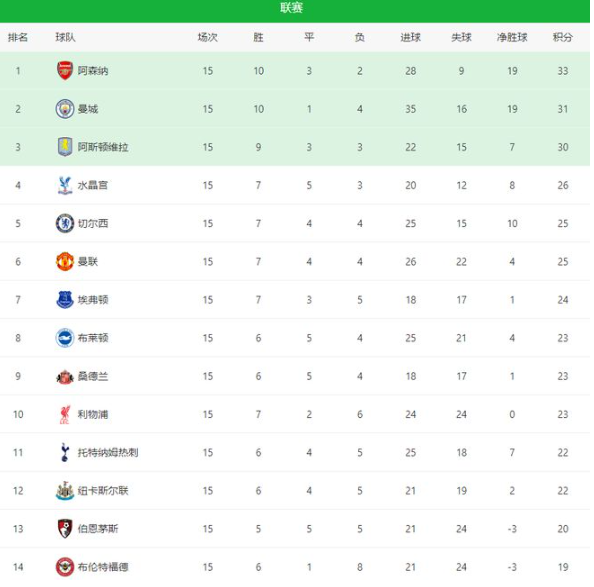This screenshot has height=587, width=594.
Task: Click the Arsenal club crest
Action: [65, 71]
